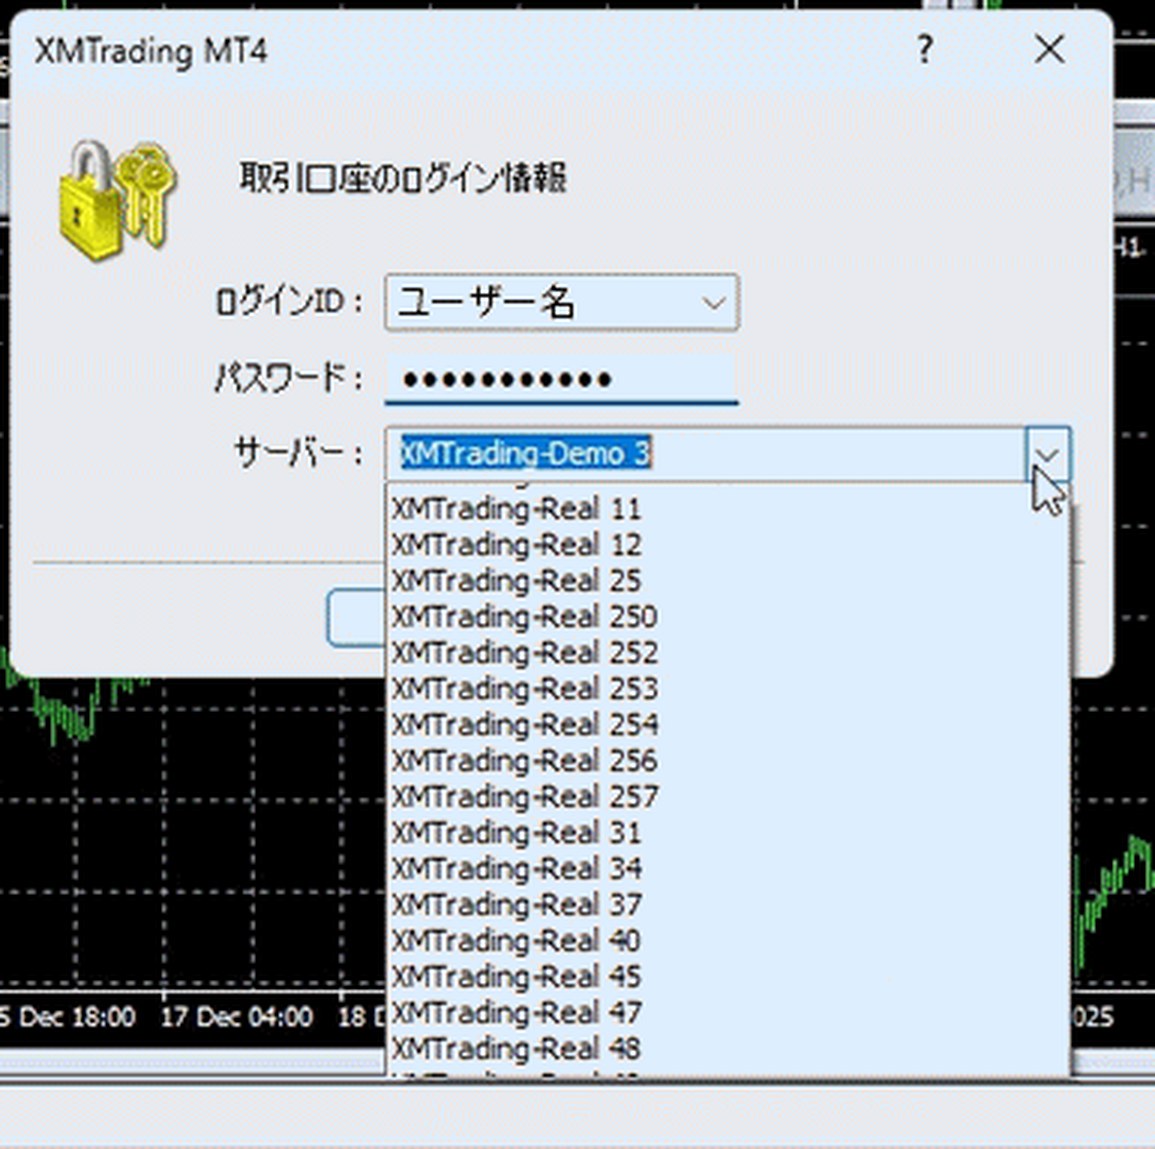Select XMTrading-Real 256 entry

pyautogui.click(x=728, y=761)
